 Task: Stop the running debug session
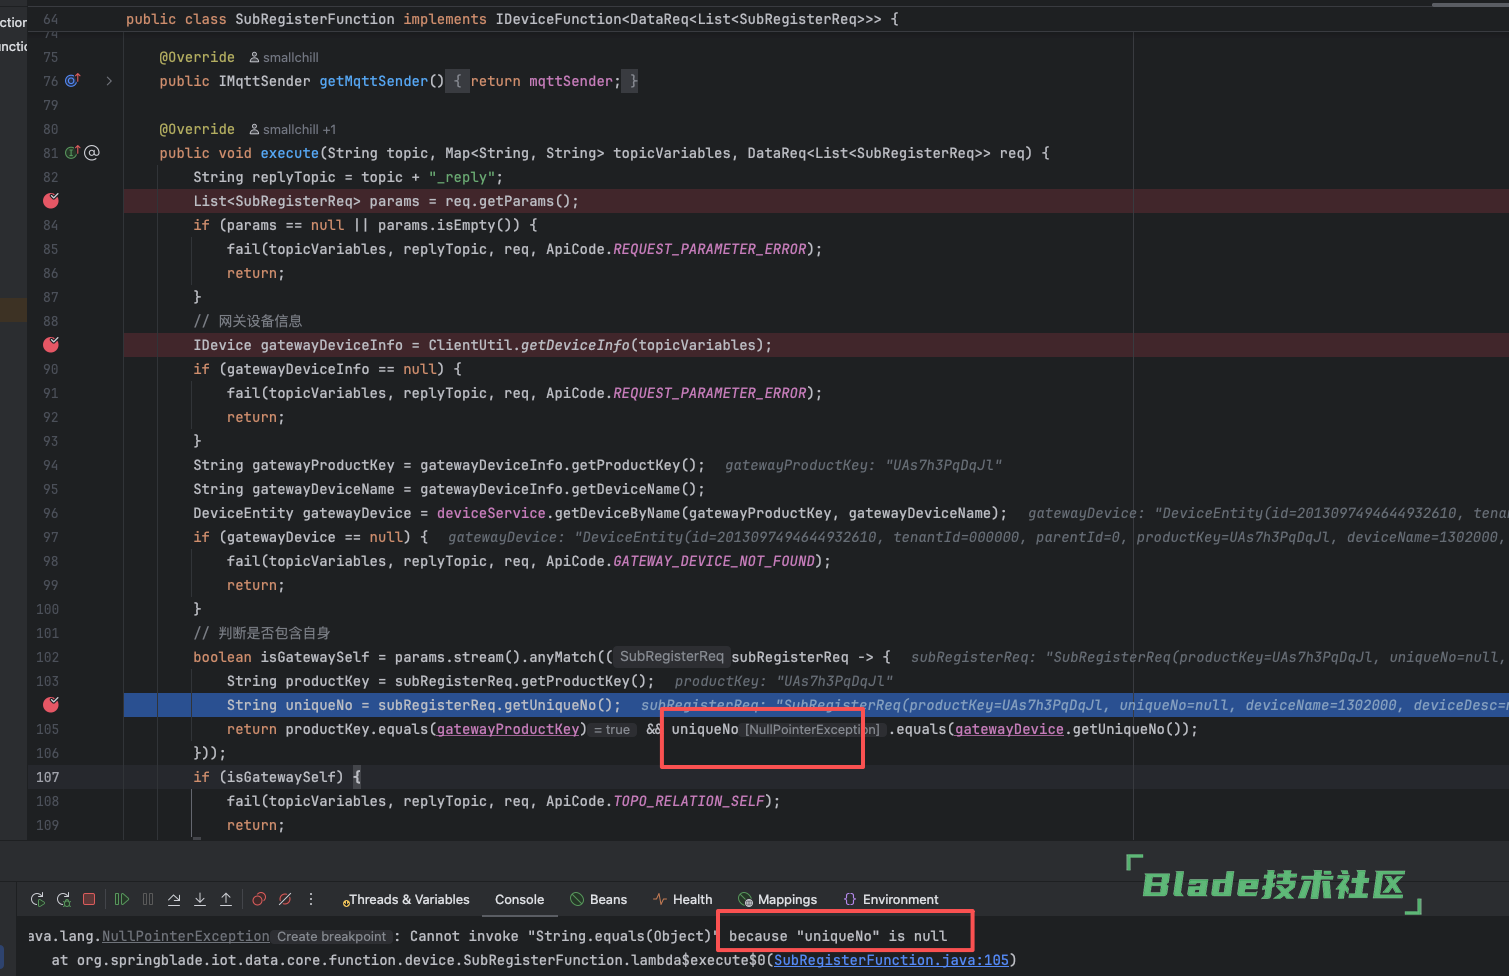click(x=89, y=899)
